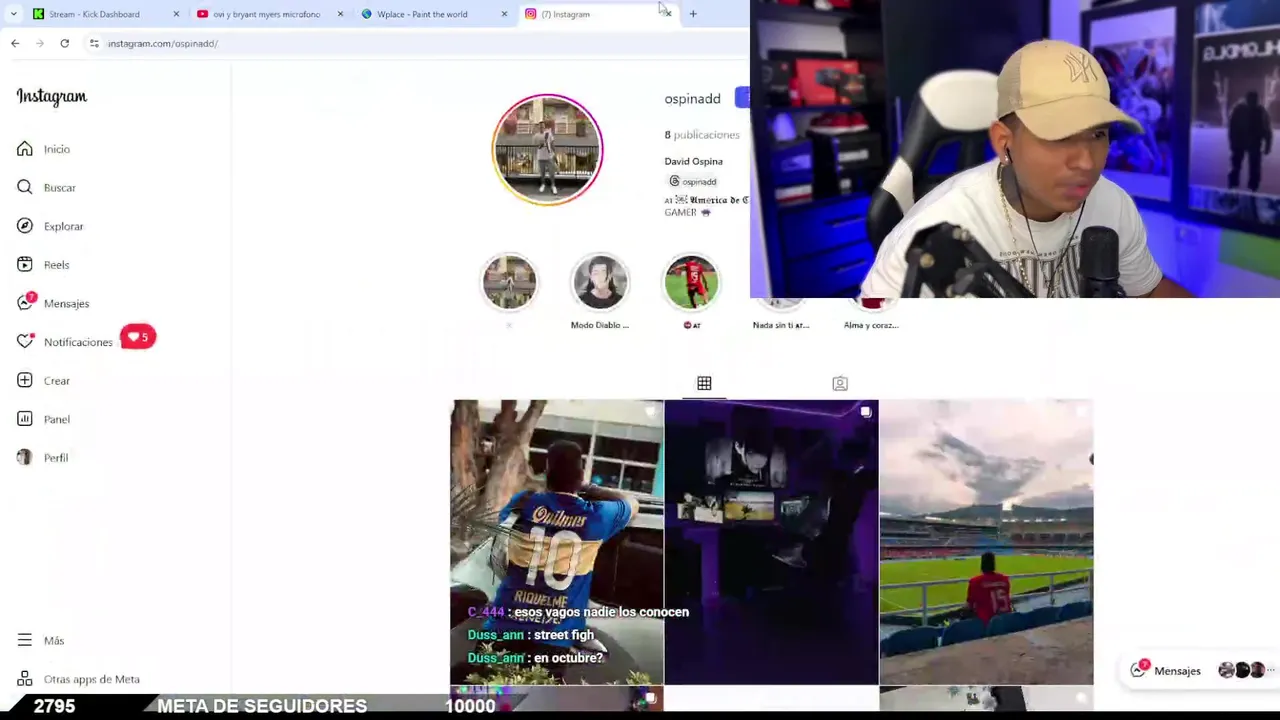
Task: Open the dark gaming setup post
Action: point(771,542)
